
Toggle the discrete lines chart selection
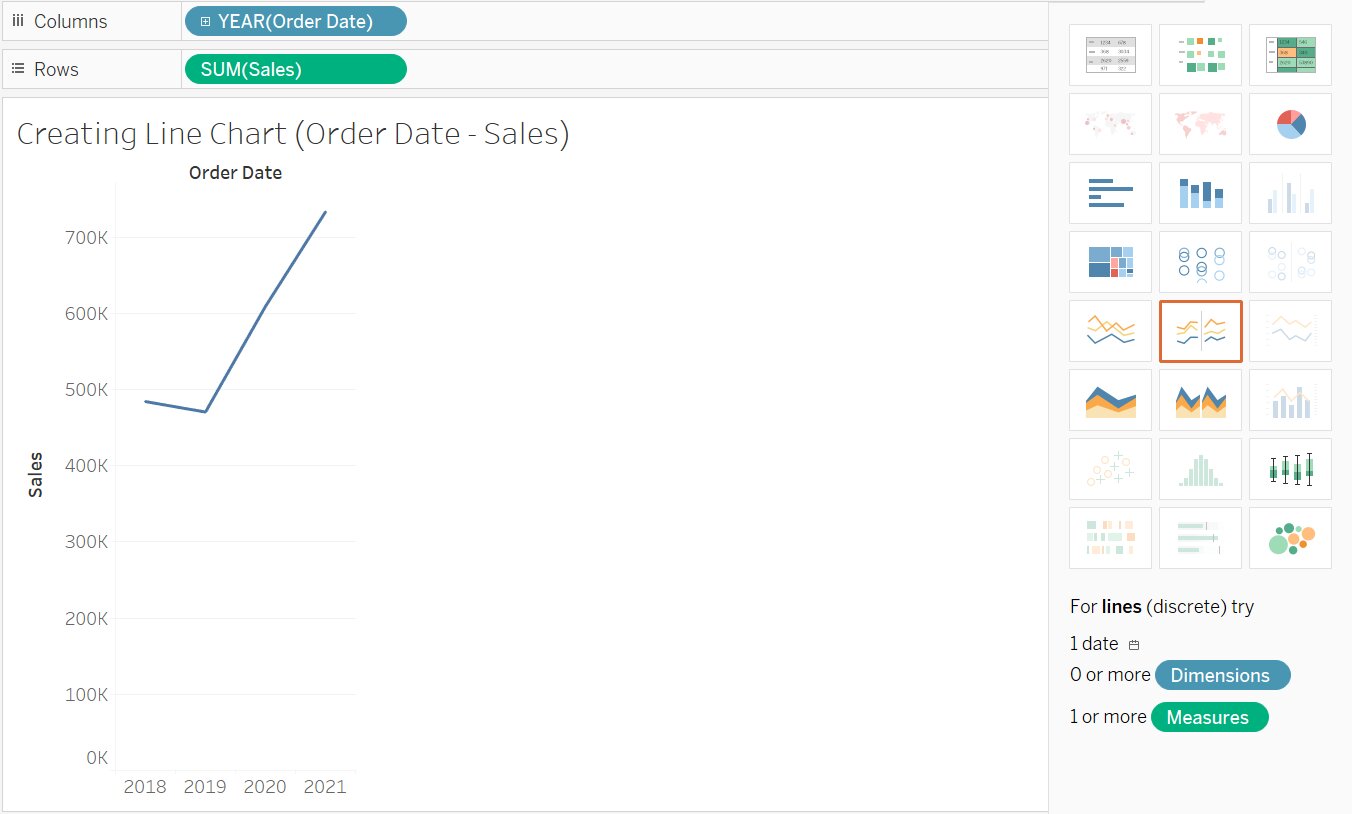click(x=1200, y=330)
